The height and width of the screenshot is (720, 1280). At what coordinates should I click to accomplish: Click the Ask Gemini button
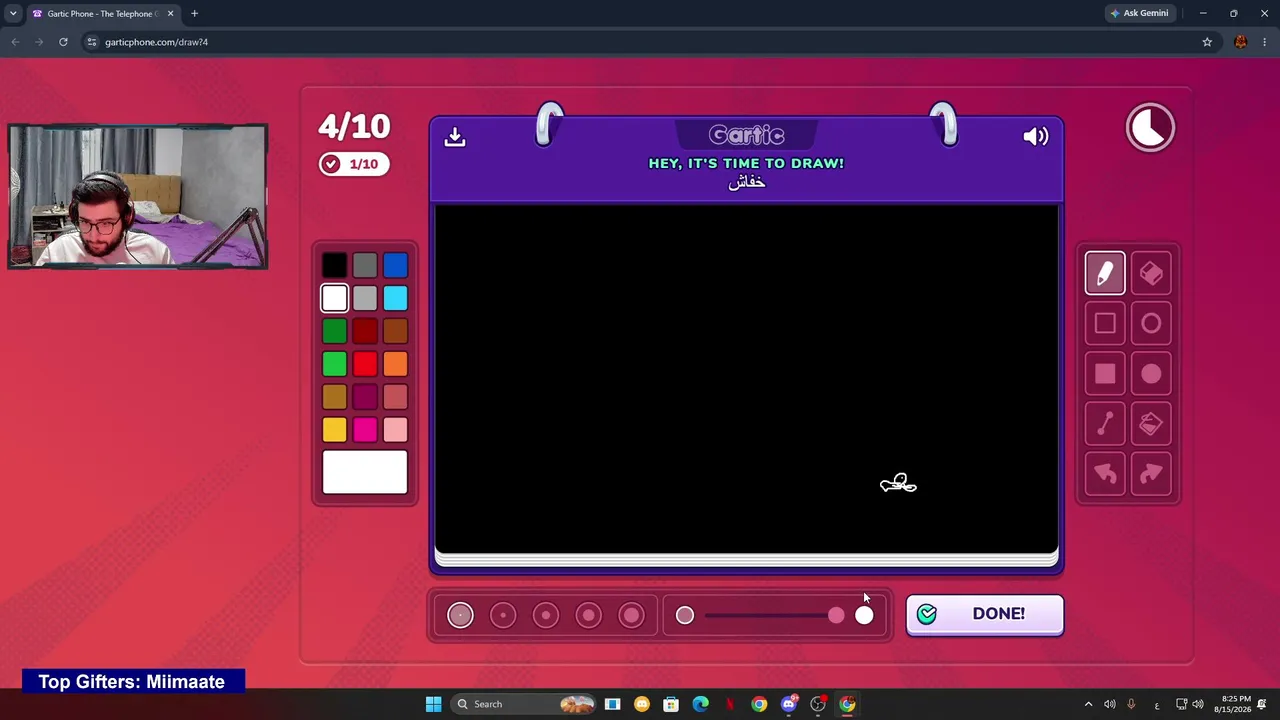point(1139,13)
